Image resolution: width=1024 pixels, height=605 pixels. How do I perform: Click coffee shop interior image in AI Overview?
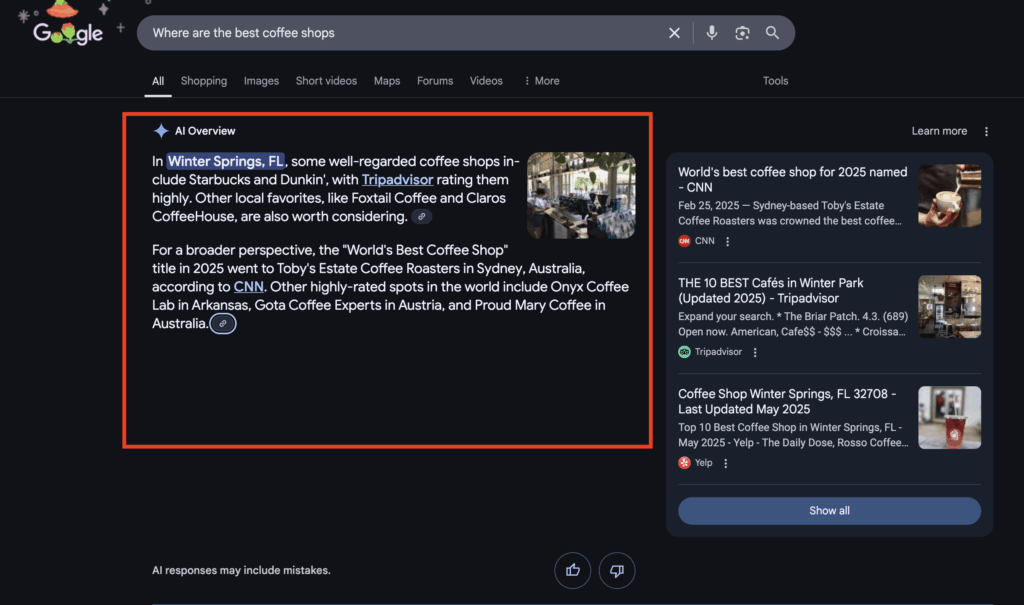tap(581, 195)
